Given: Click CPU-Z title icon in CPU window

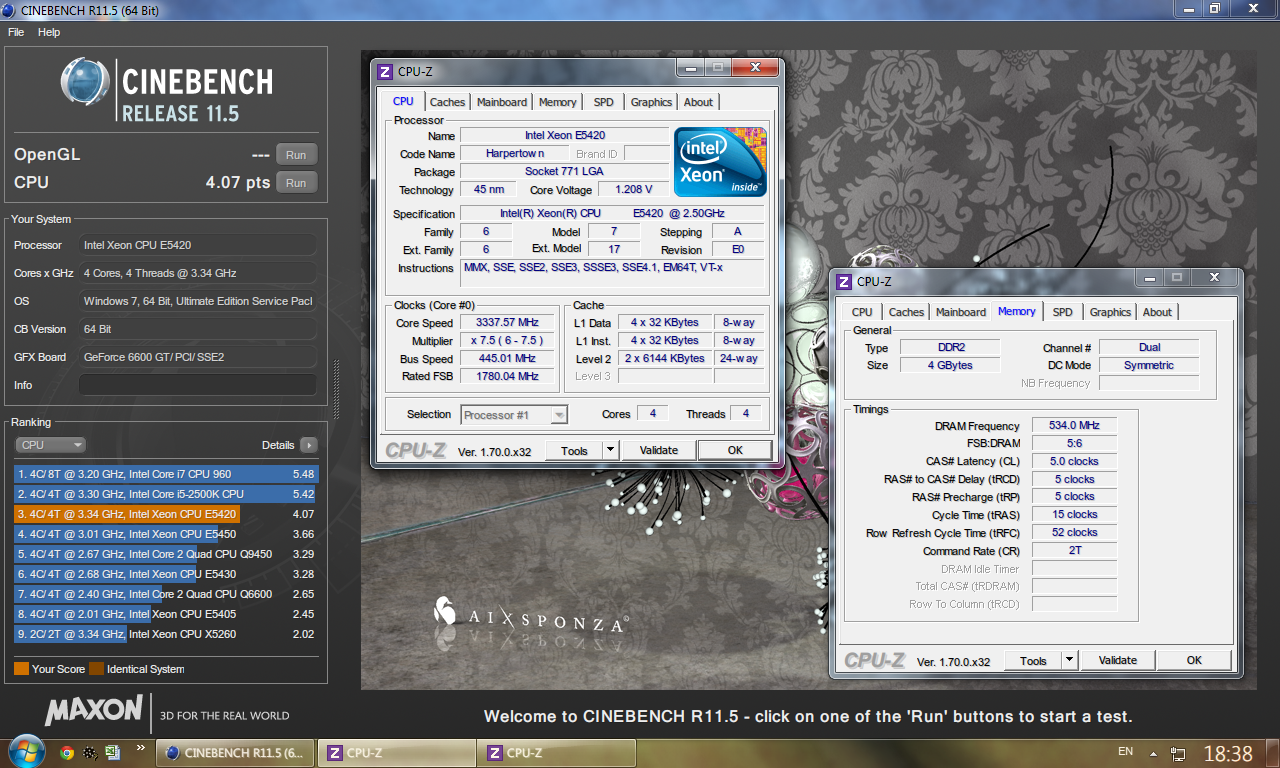Looking at the screenshot, I should click(x=385, y=72).
